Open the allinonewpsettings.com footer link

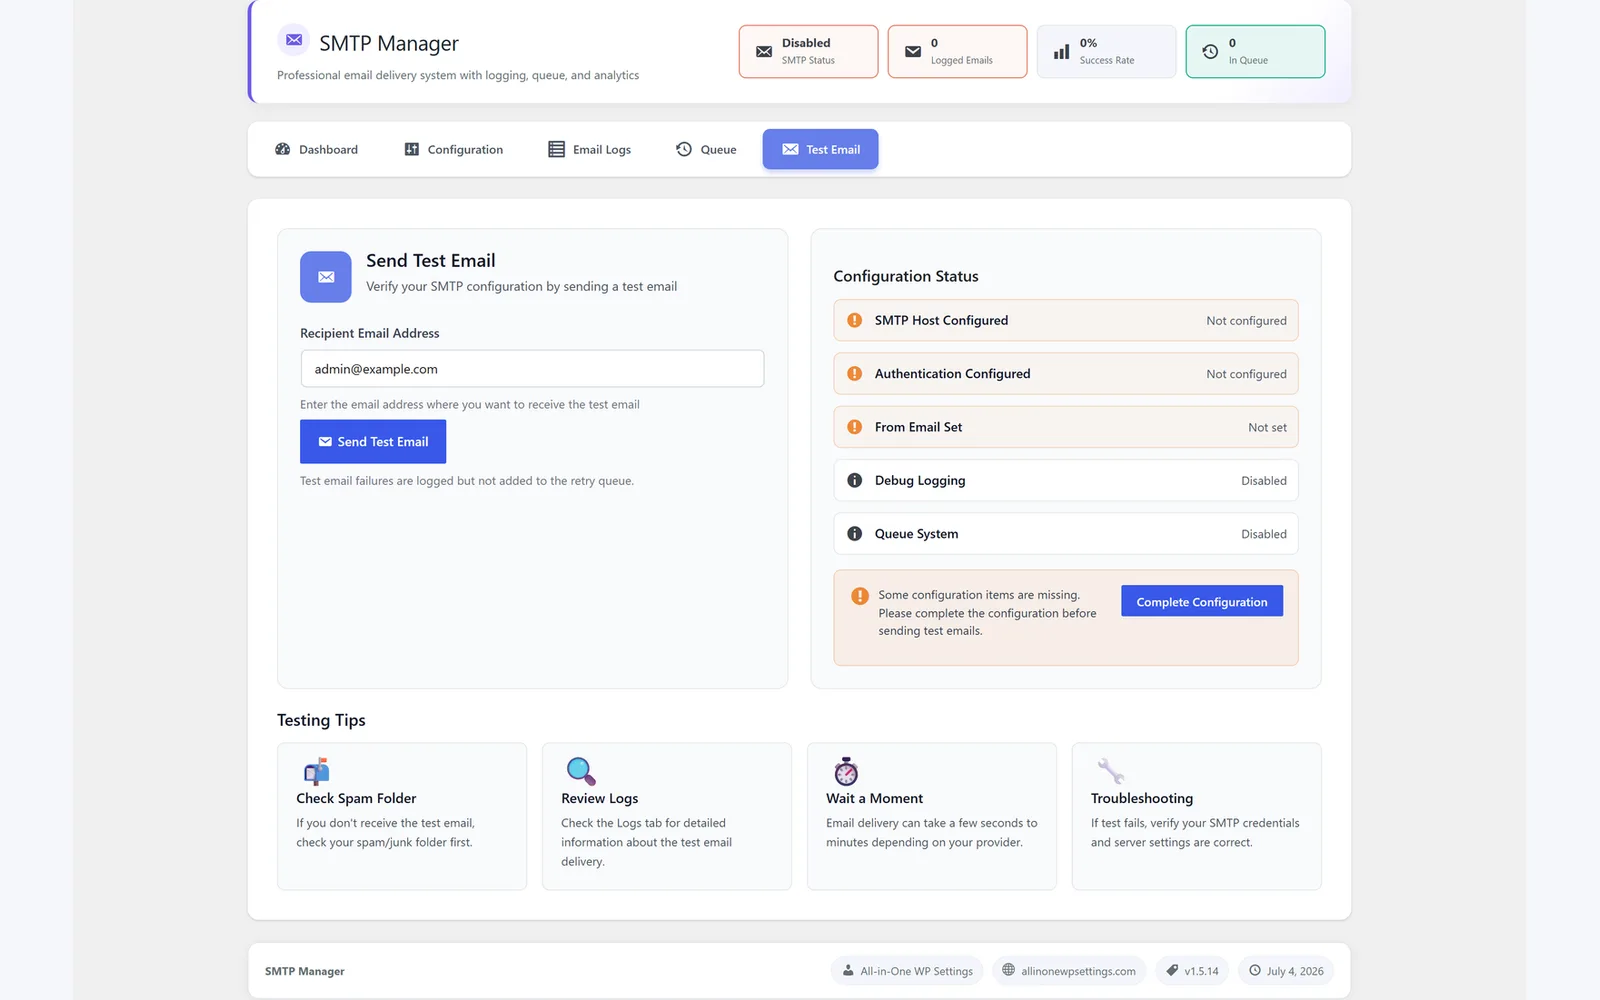[1069, 971]
